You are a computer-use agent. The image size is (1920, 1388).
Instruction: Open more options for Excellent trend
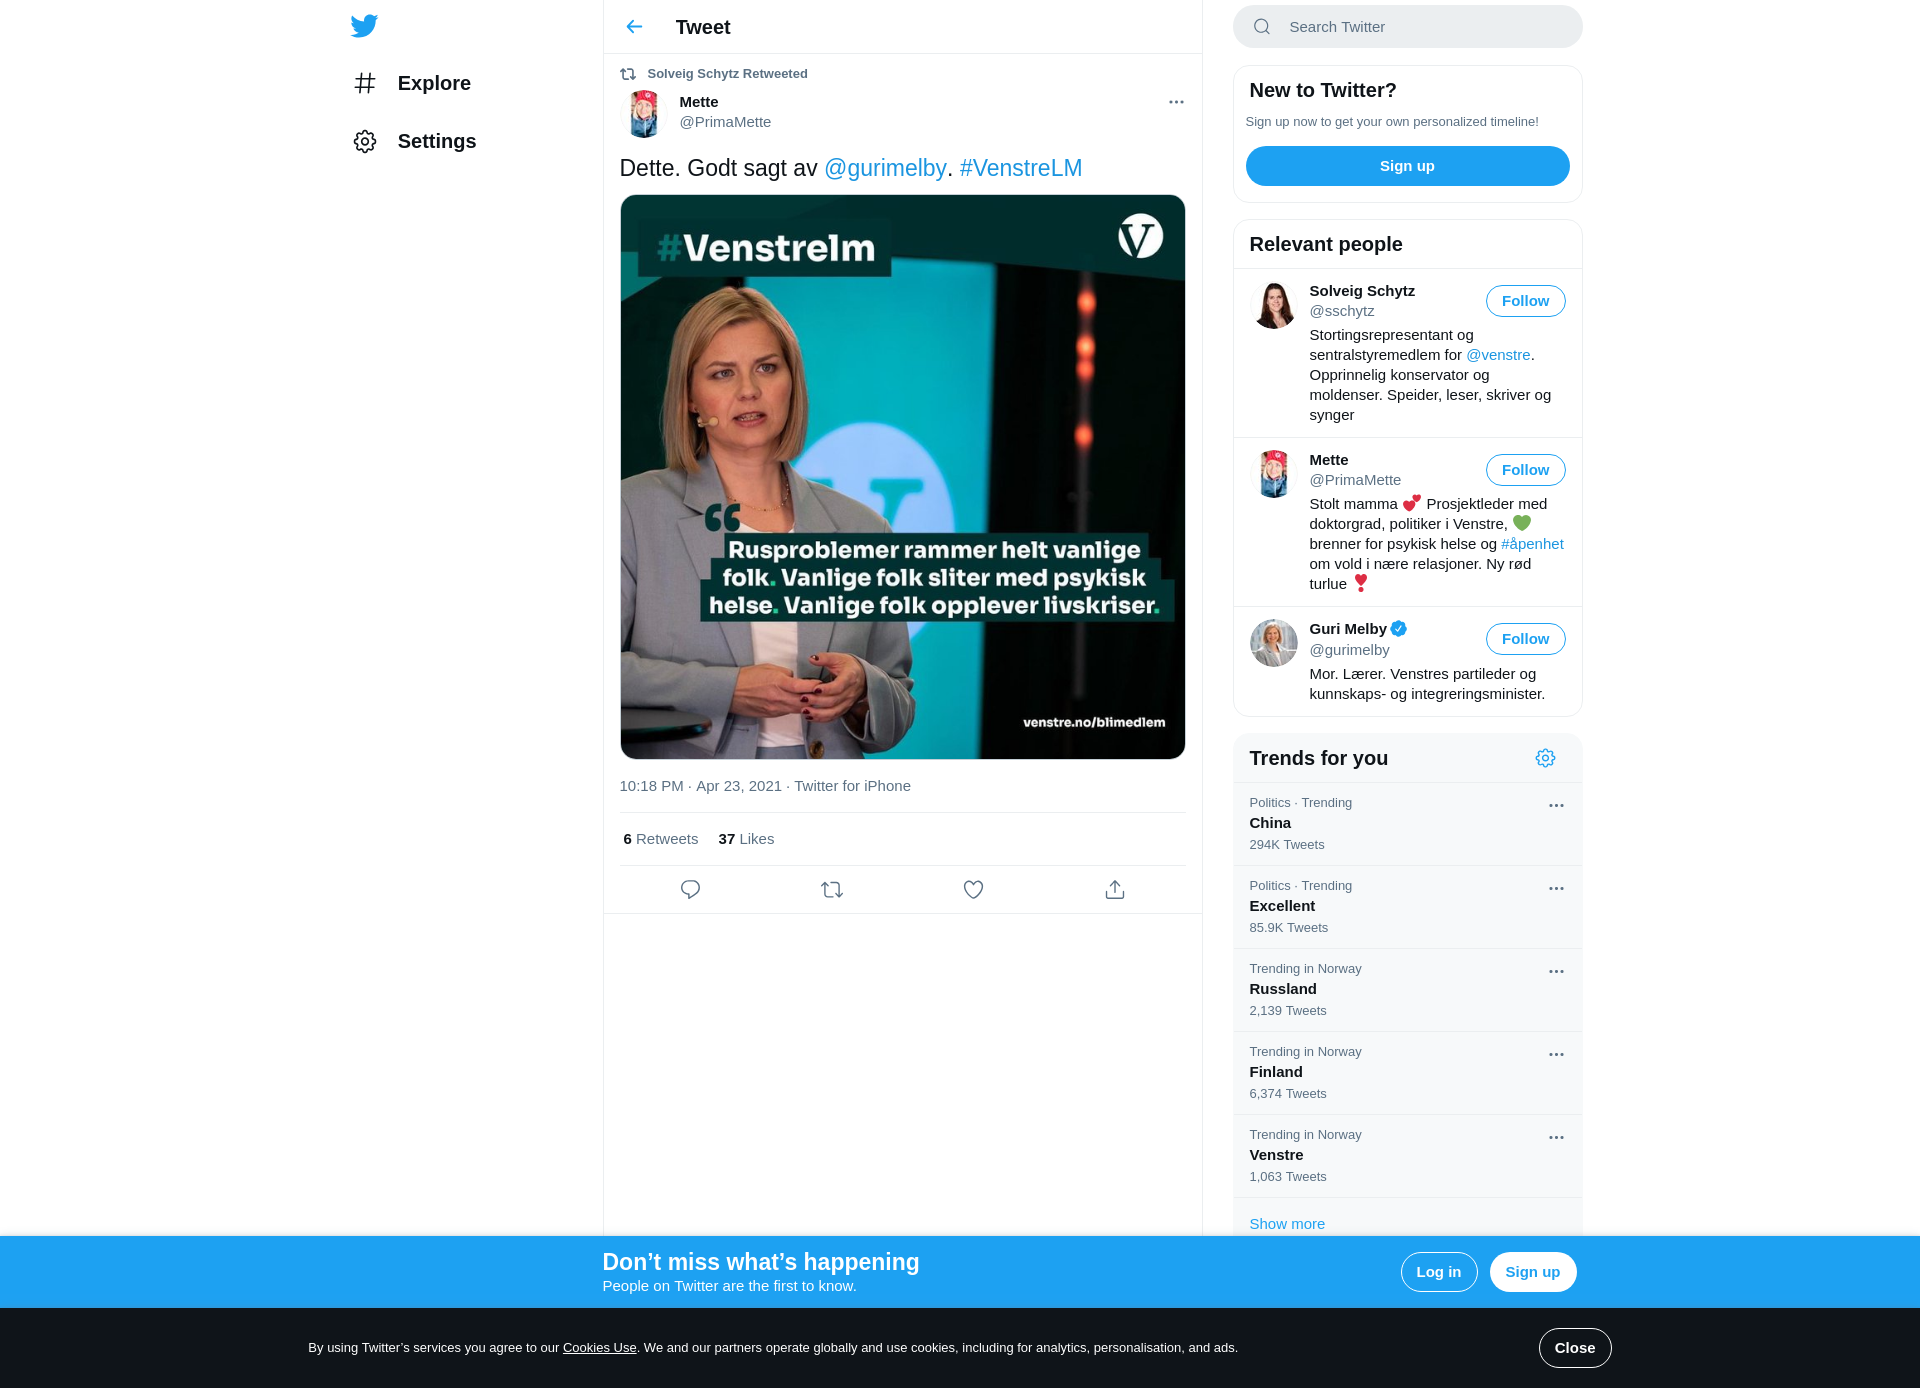[x=1556, y=888]
